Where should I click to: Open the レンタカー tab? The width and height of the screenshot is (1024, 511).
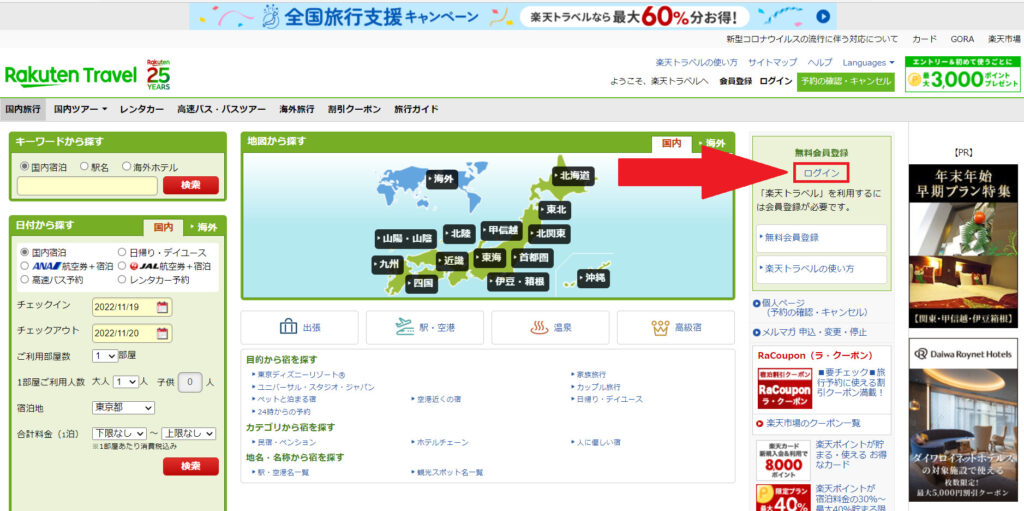(142, 109)
